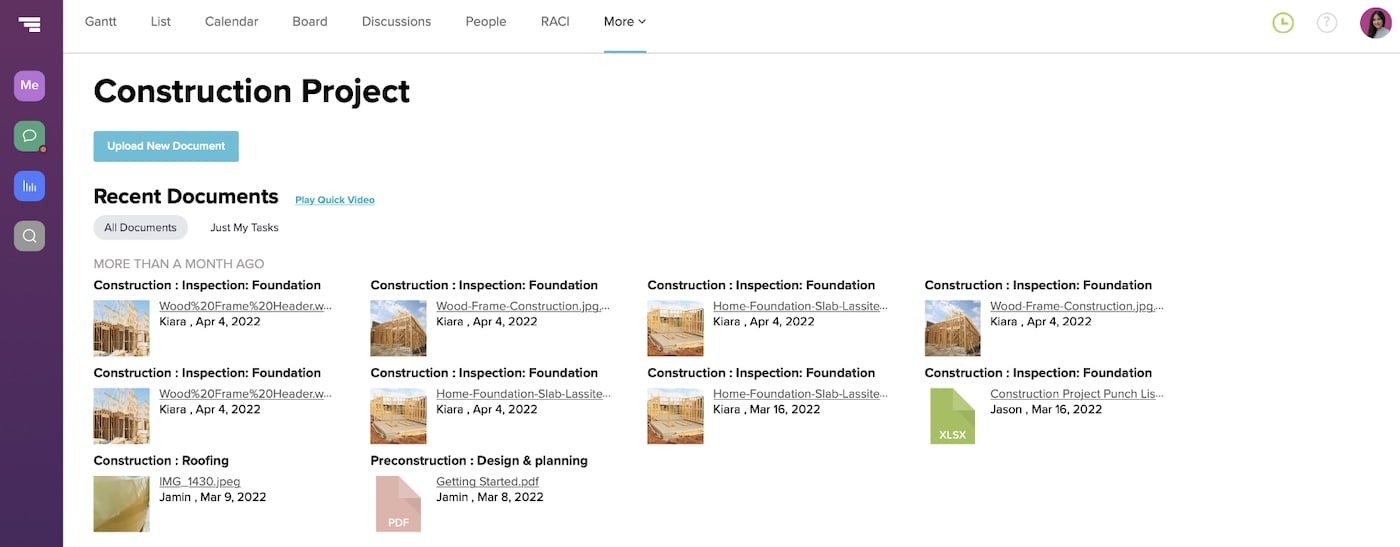Expand the More dropdown menu
This screenshot has width=1400, height=547.
click(x=625, y=21)
